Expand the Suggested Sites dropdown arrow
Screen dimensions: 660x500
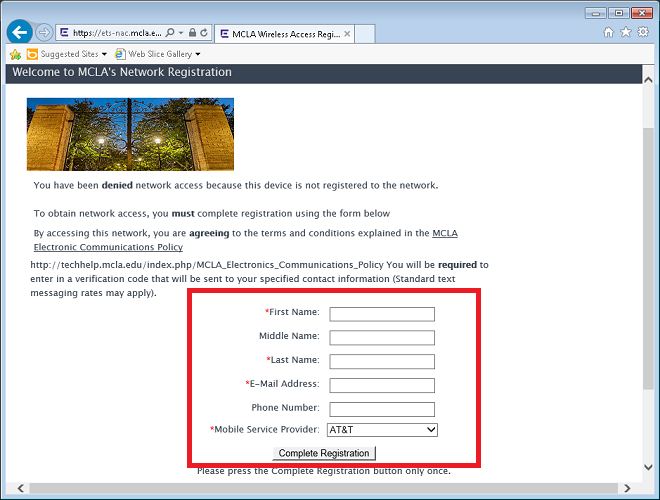104,54
